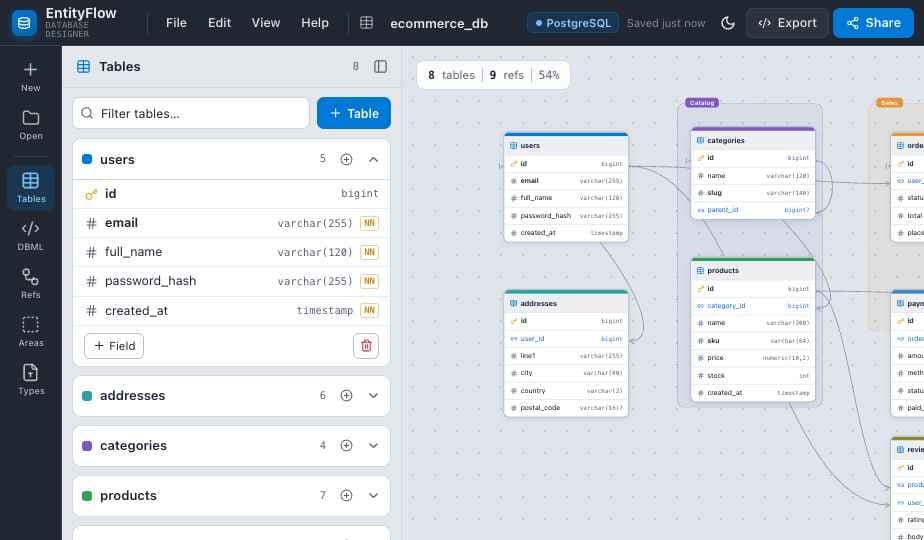Select the Tables sidebar tab
Viewport: 924px width, 540px height.
point(31,188)
